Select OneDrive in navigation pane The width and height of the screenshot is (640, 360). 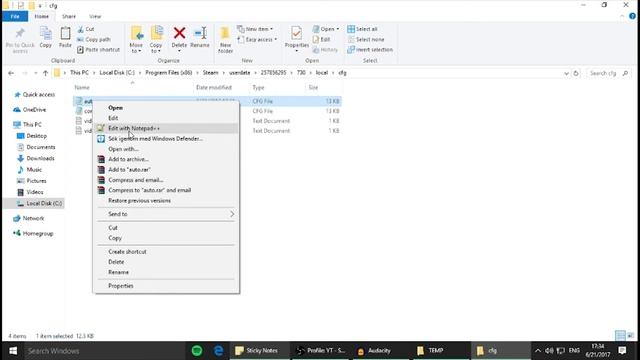tap(30, 110)
